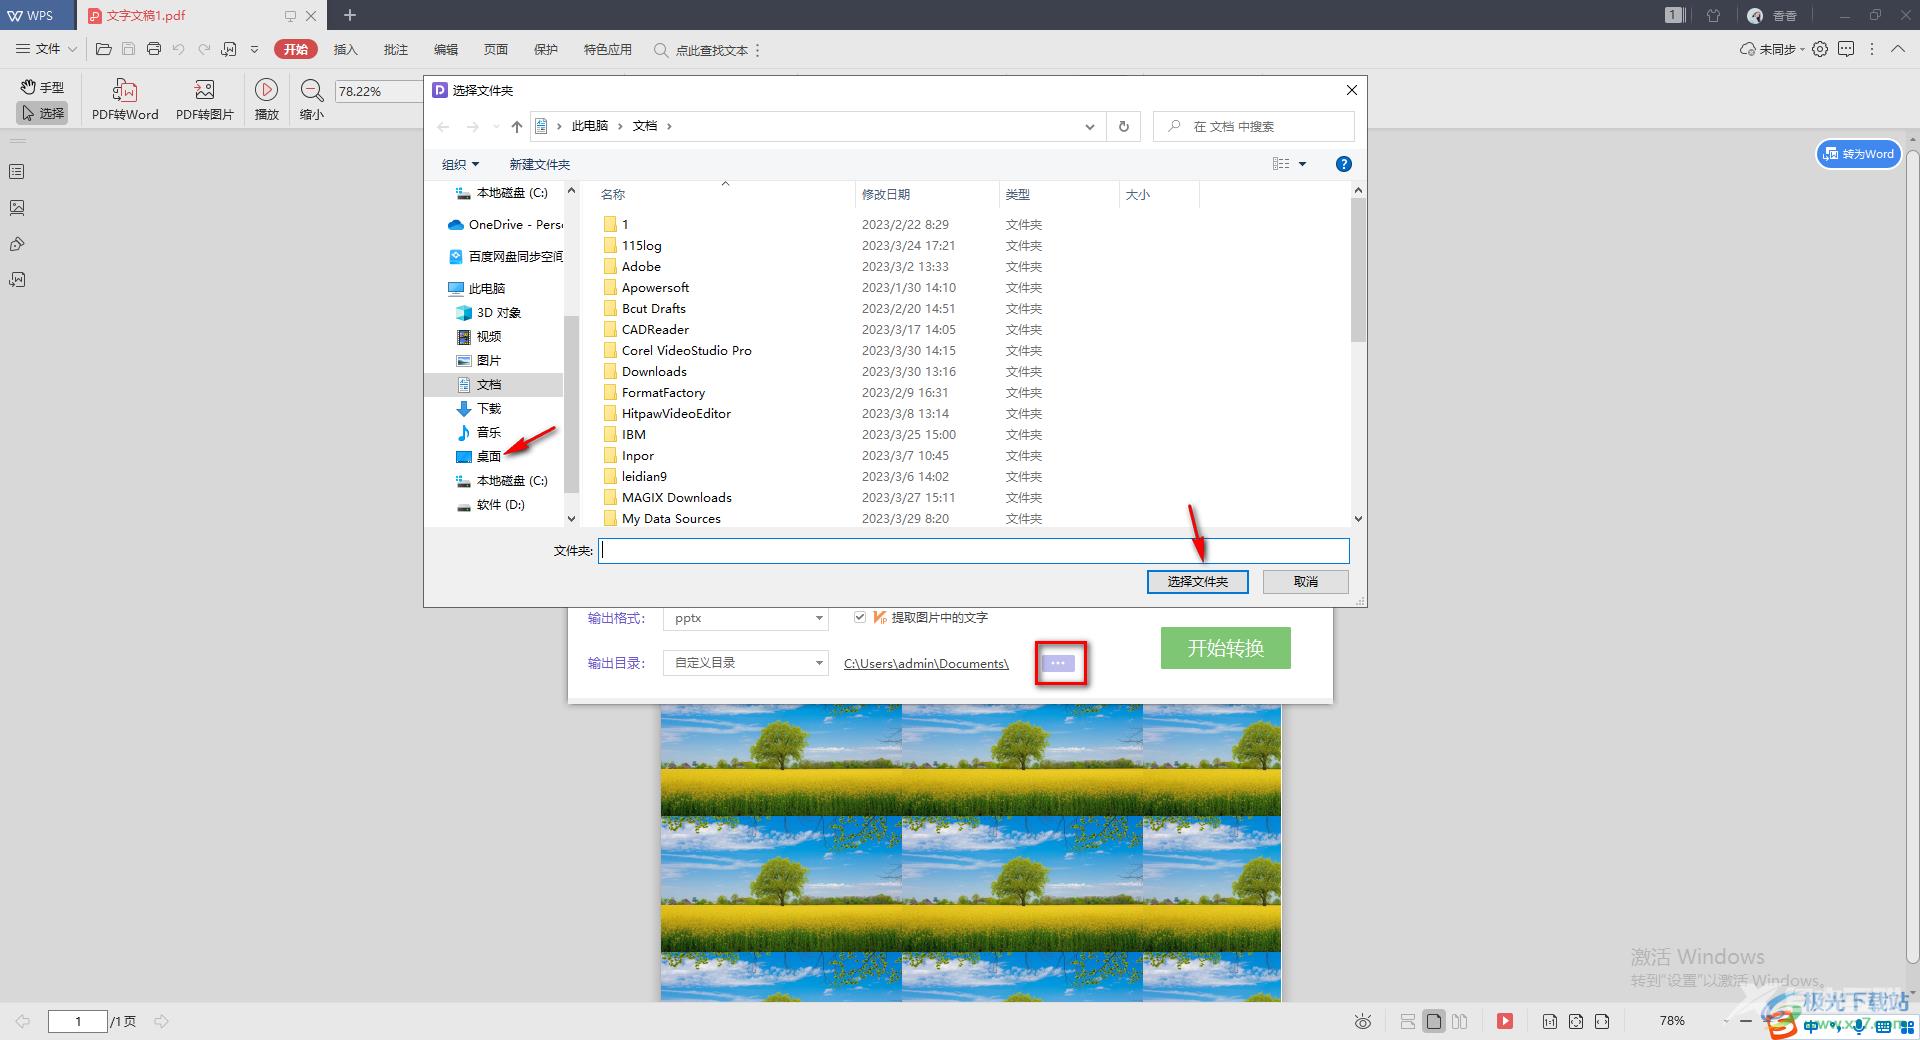Image resolution: width=1920 pixels, height=1040 pixels.
Task: Click 新建文件夹 in dialog toolbar
Action: click(x=539, y=164)
